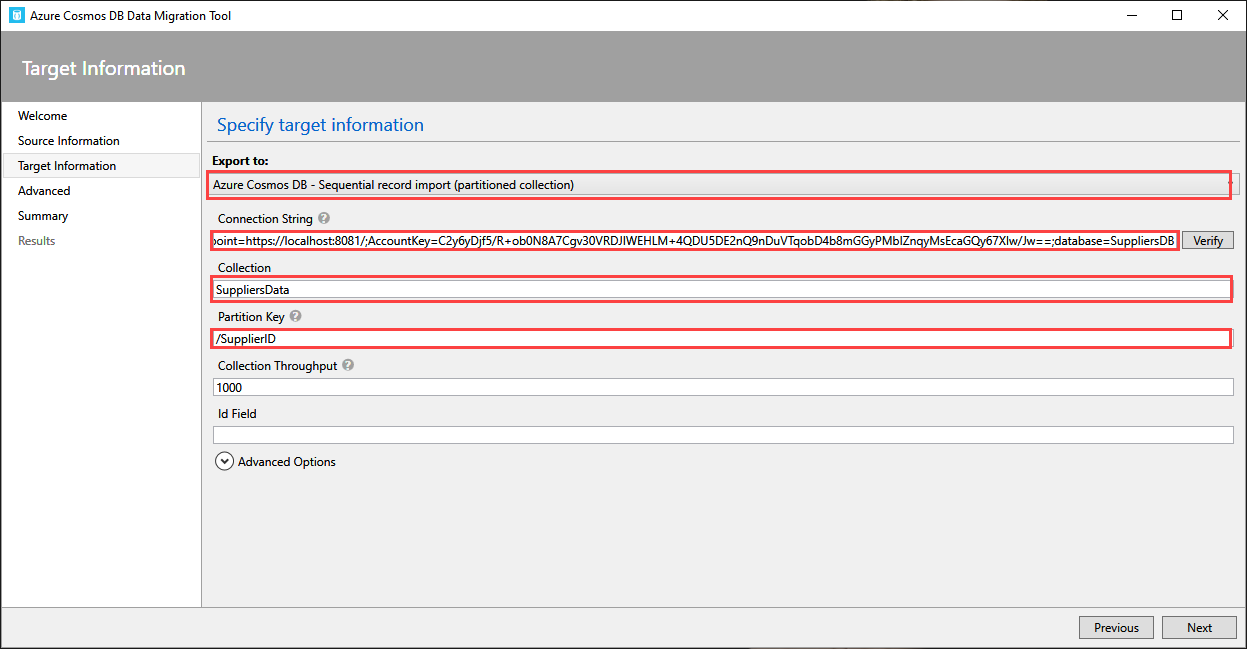Click into the Connection String field

[696, 240]
